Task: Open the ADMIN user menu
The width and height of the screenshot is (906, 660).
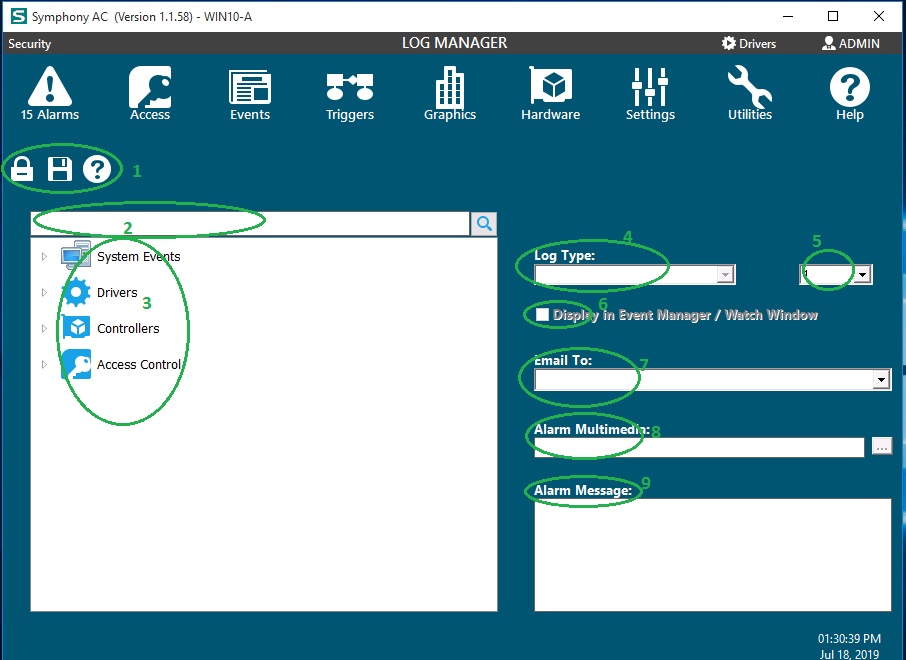Action: (851, 43)
